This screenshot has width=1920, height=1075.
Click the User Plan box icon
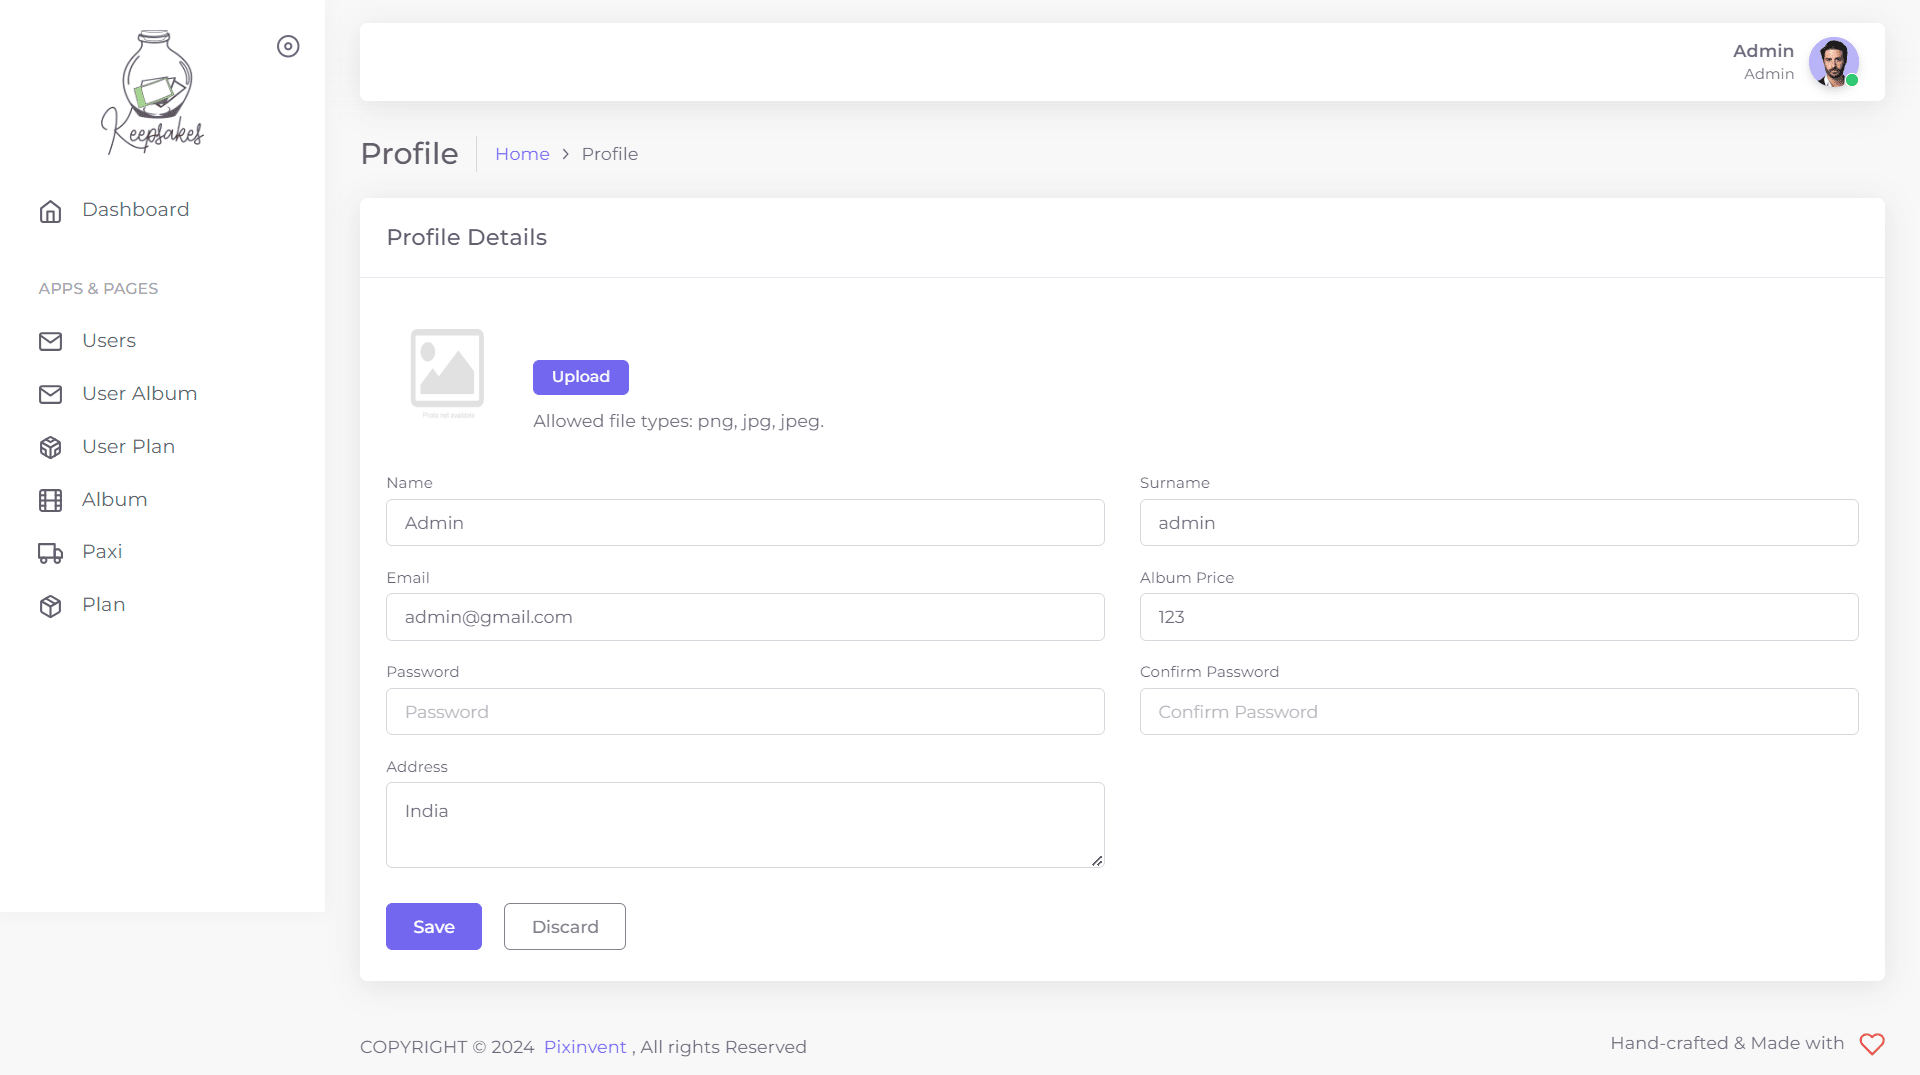click(x=50, y=448)
